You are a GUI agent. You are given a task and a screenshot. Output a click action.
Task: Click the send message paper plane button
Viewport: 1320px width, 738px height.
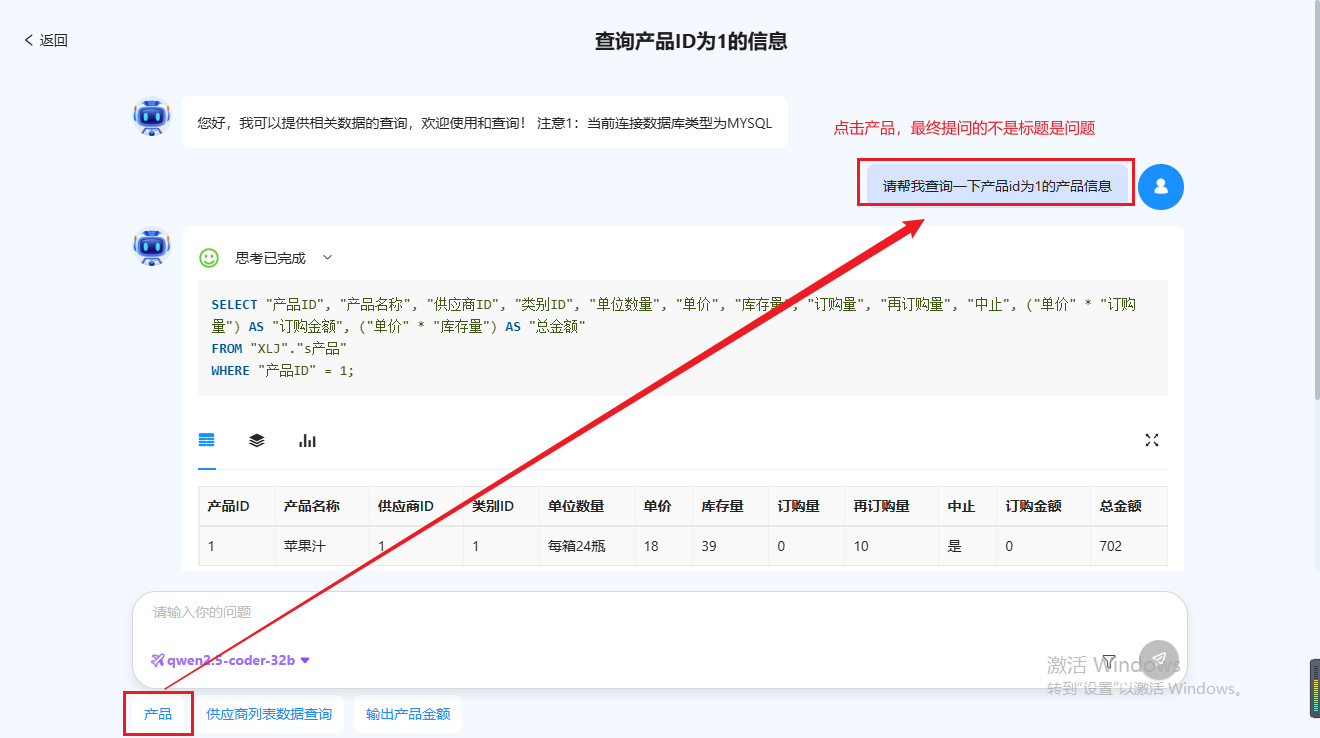[x=1159, y=660]
